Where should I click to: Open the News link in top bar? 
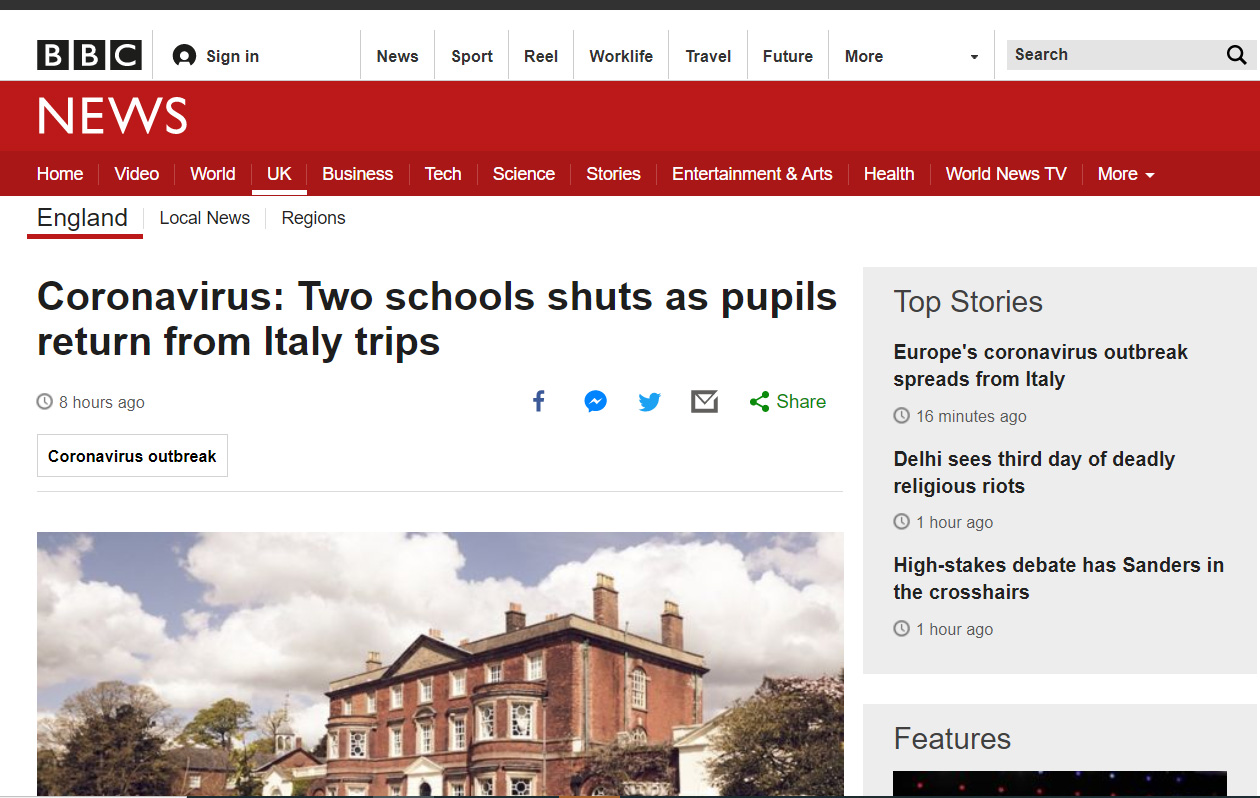[x=397, y=56]
